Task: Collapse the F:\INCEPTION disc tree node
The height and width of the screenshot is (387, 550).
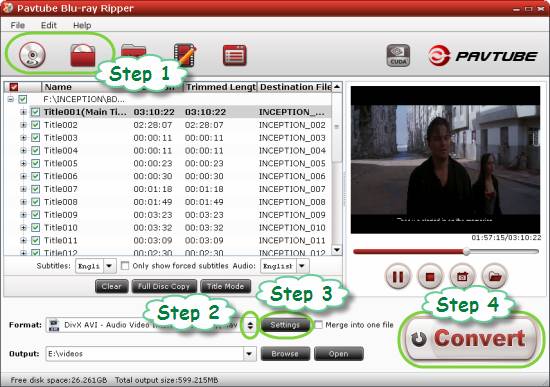Action: click(x=11, y=99)
